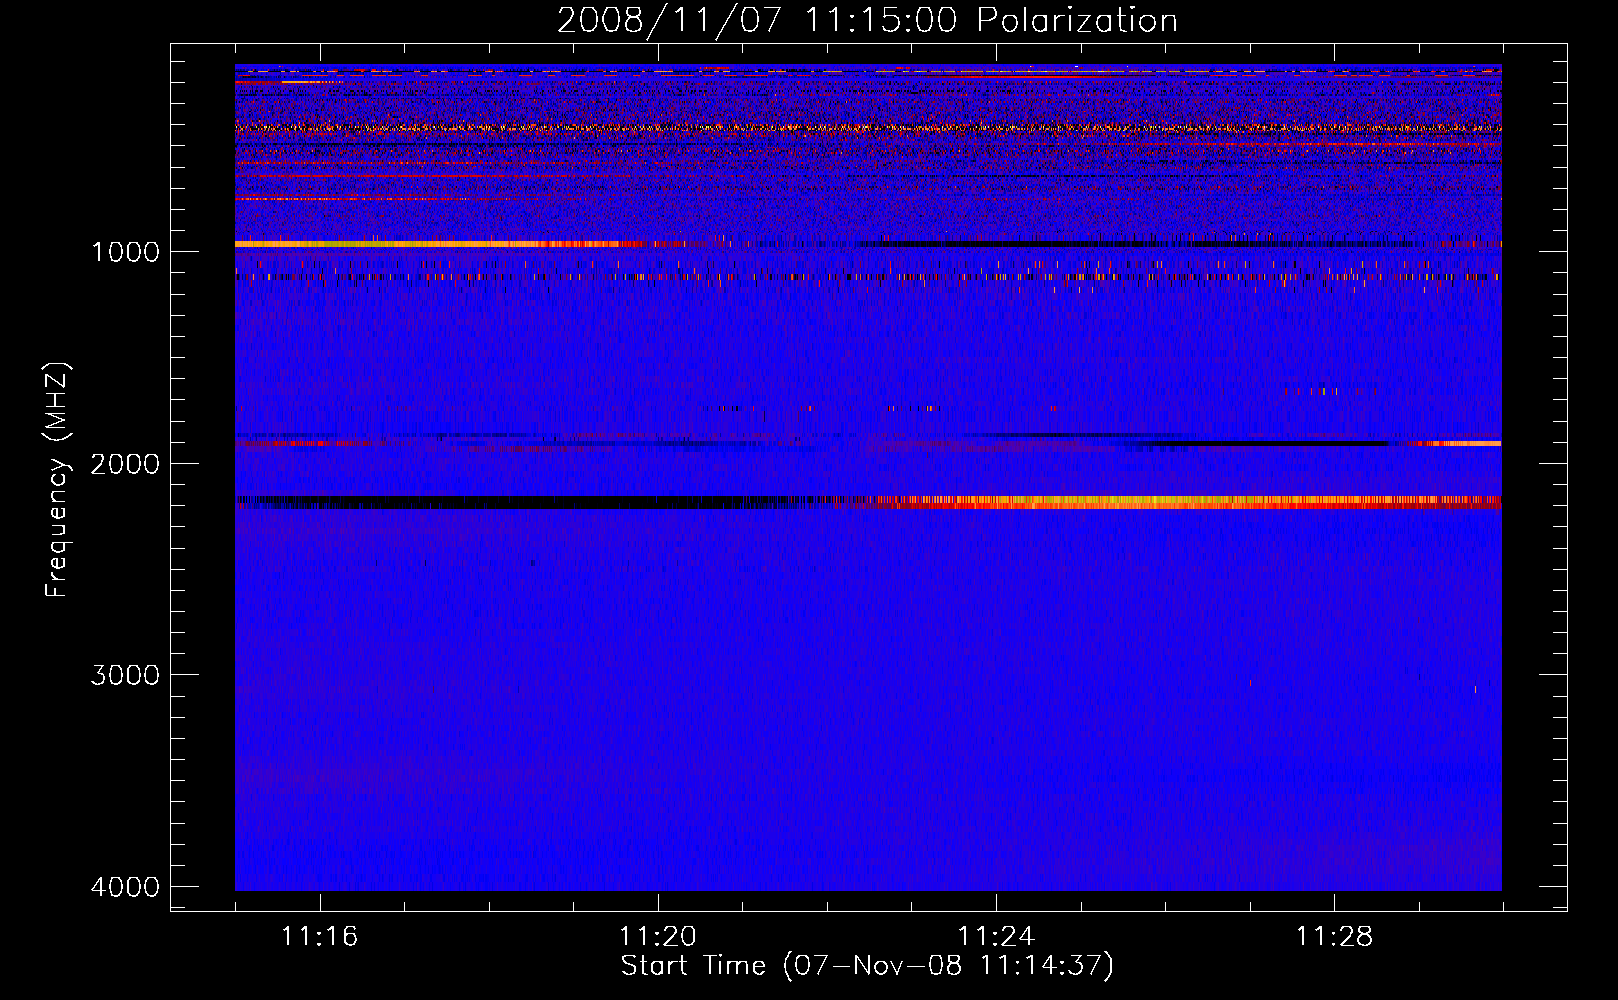The width and height of the screenshot is (1618, 1000).
Task: Click the 4000 frequency tick label
Action: coord(125,887)
